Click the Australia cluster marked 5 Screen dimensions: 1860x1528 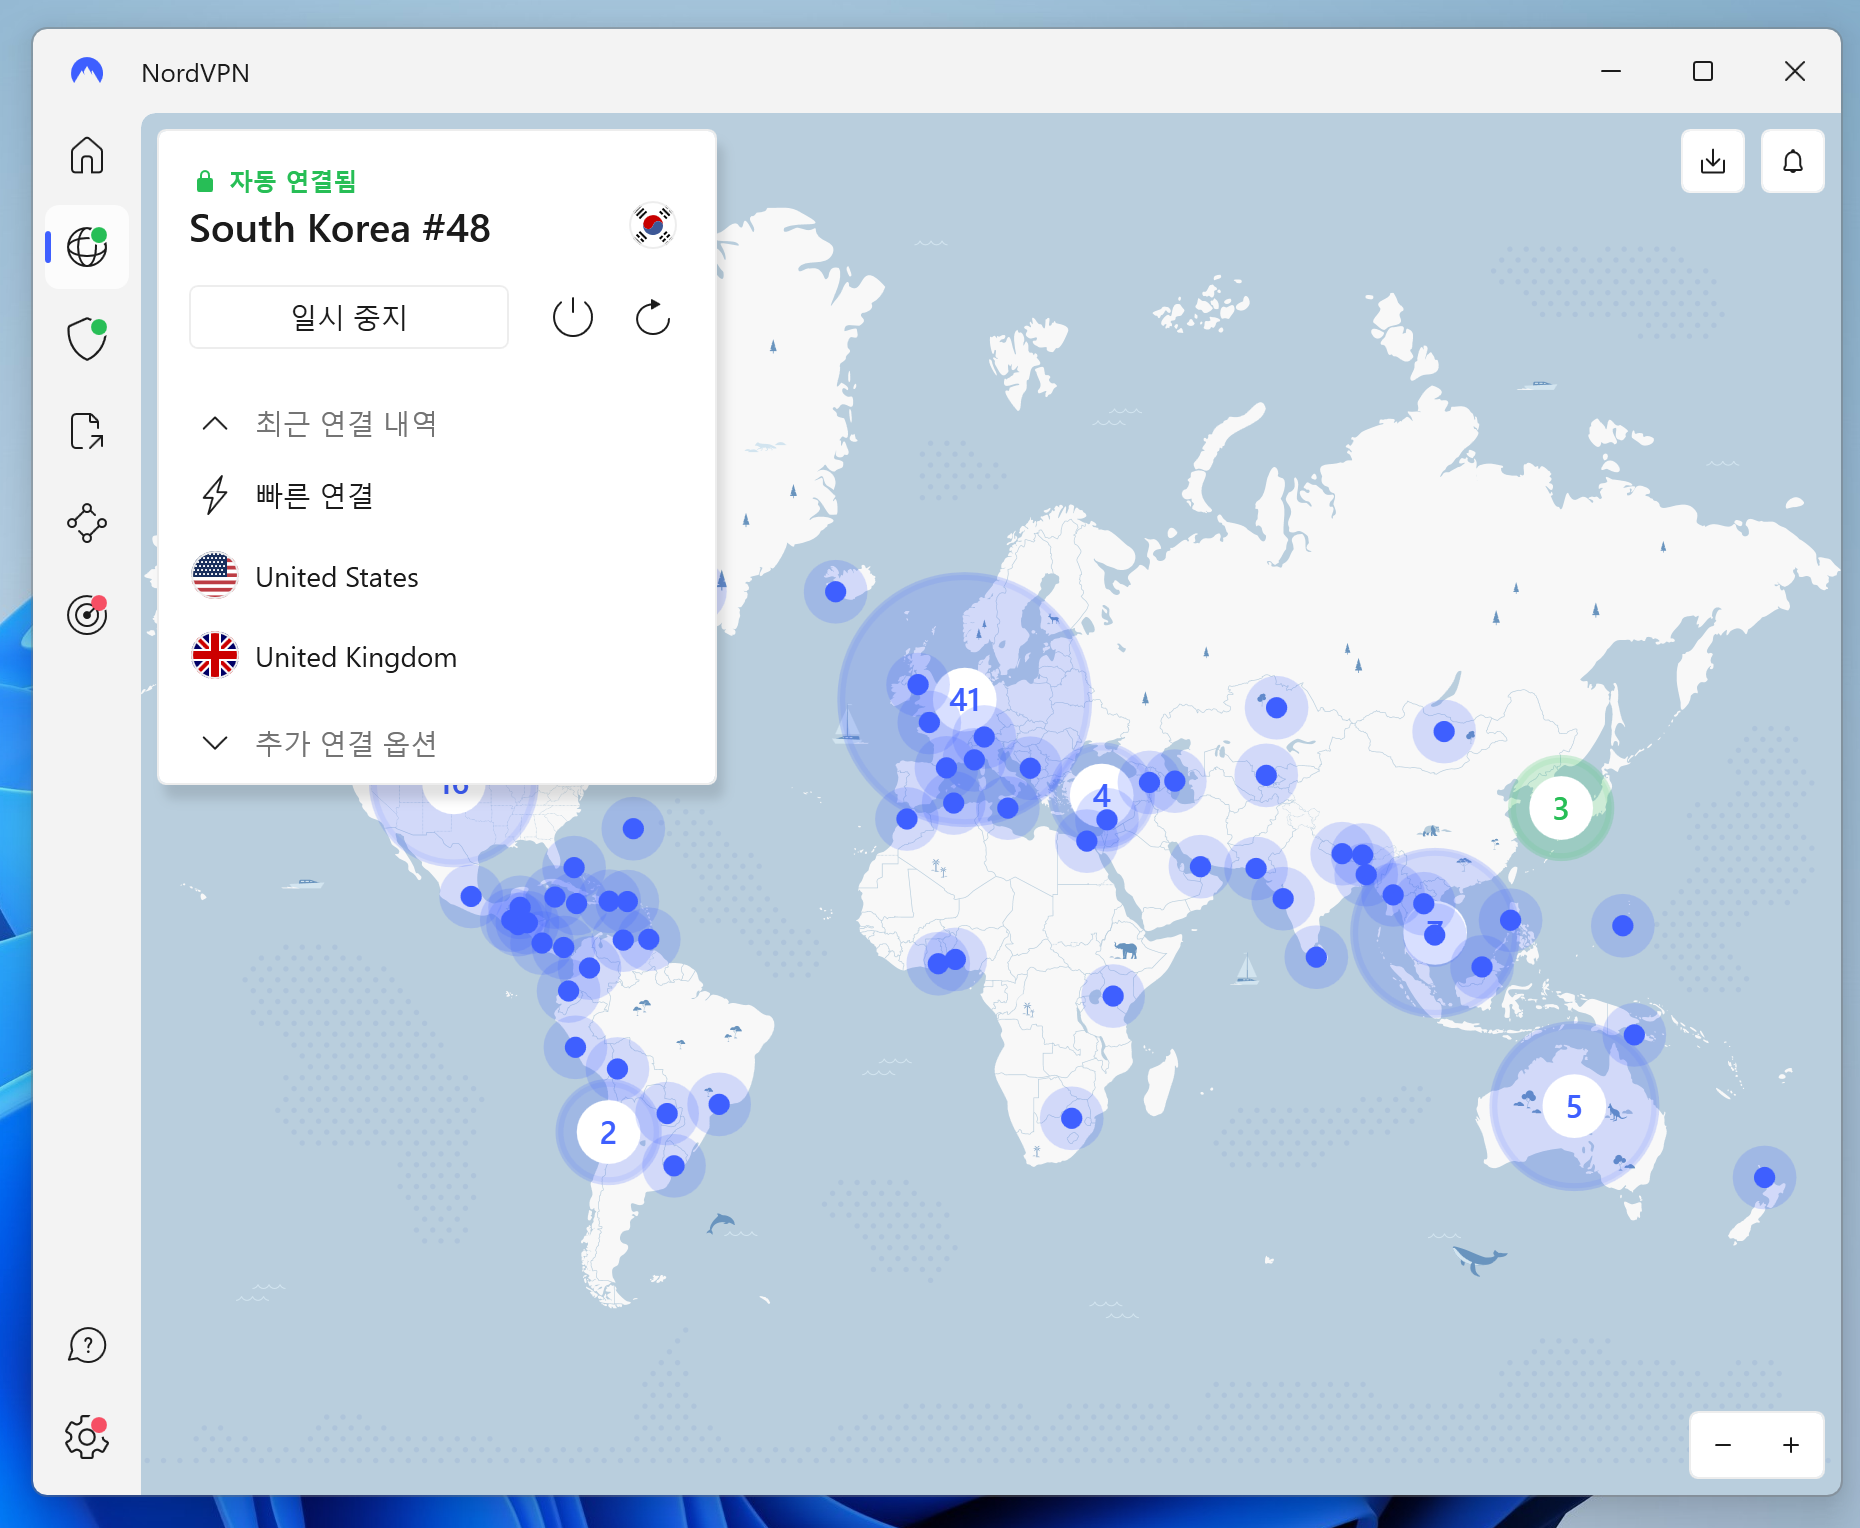click(1574, 1106)
